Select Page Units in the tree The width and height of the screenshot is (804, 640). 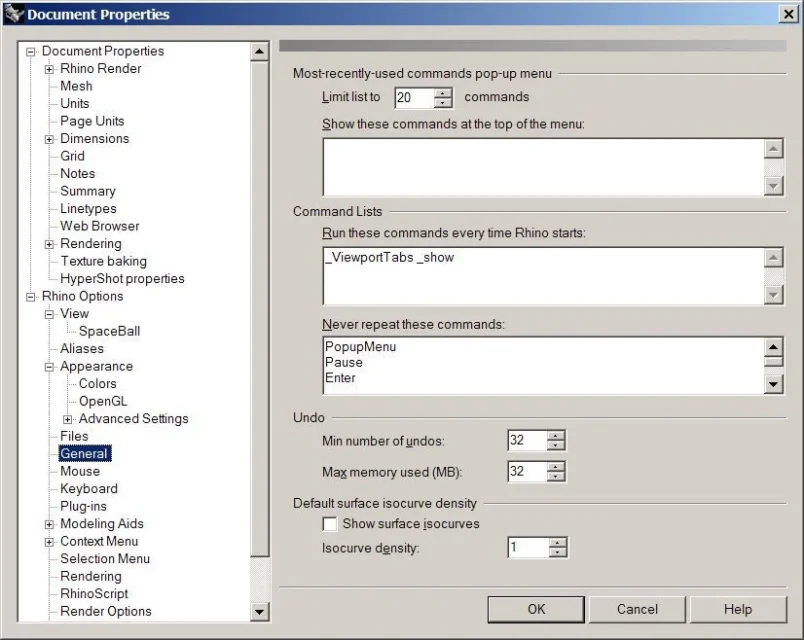click(92, 121)
